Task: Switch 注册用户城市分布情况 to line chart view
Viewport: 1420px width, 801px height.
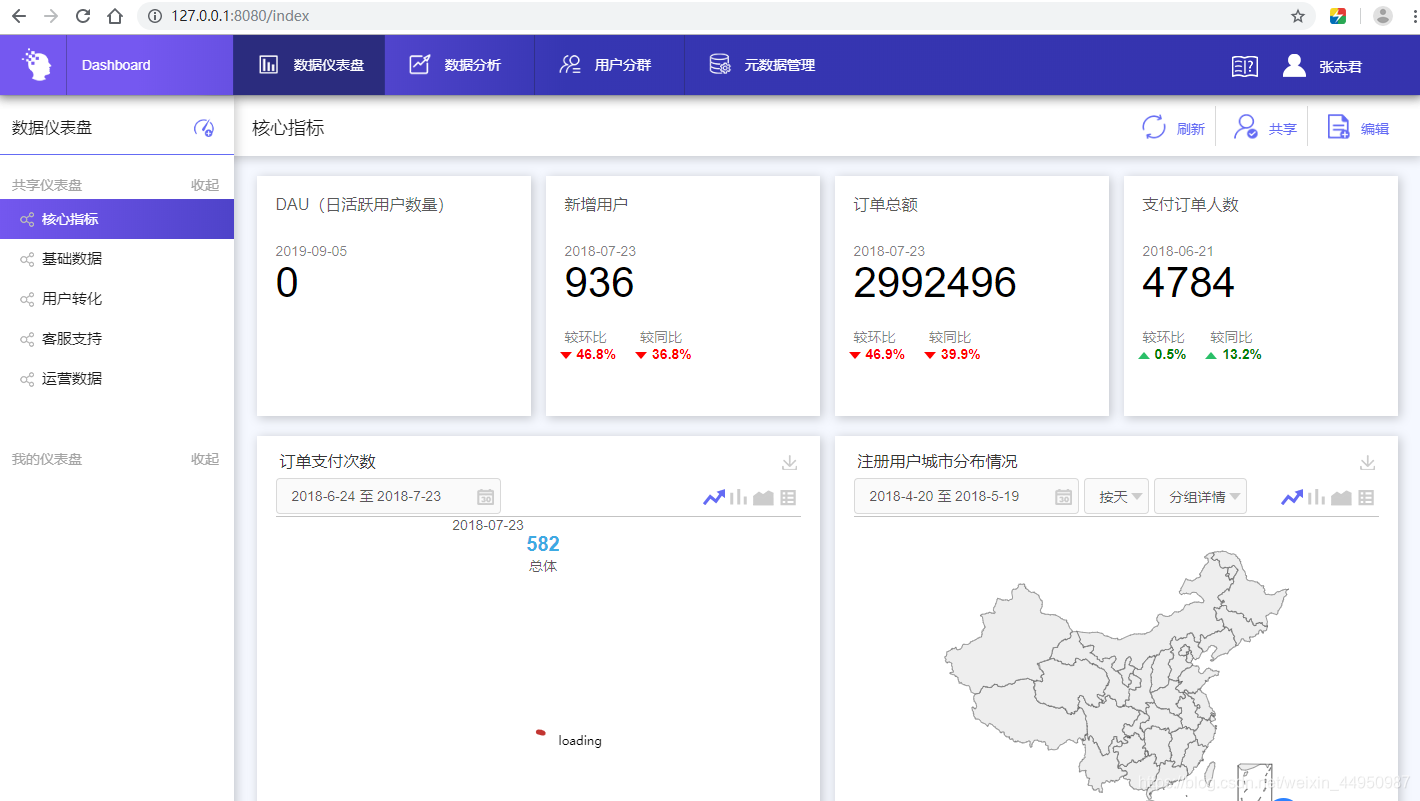Action: coord(1292,497)
